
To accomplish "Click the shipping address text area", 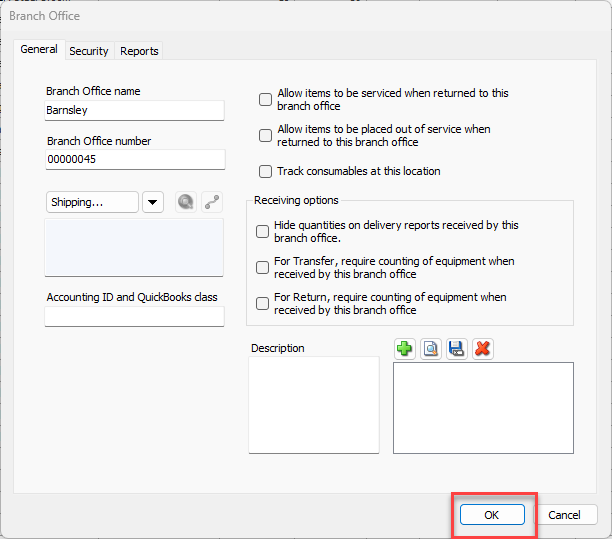I will 134,247.
